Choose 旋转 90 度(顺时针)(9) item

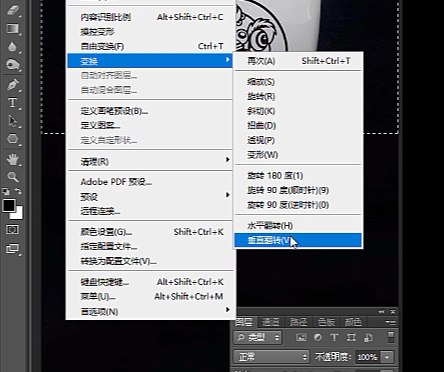[x=298, y=190]
